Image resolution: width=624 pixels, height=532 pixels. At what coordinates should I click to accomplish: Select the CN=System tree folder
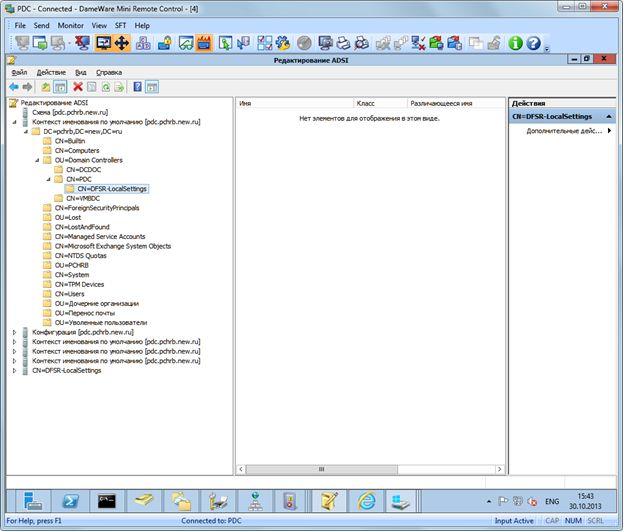point(72,275)
